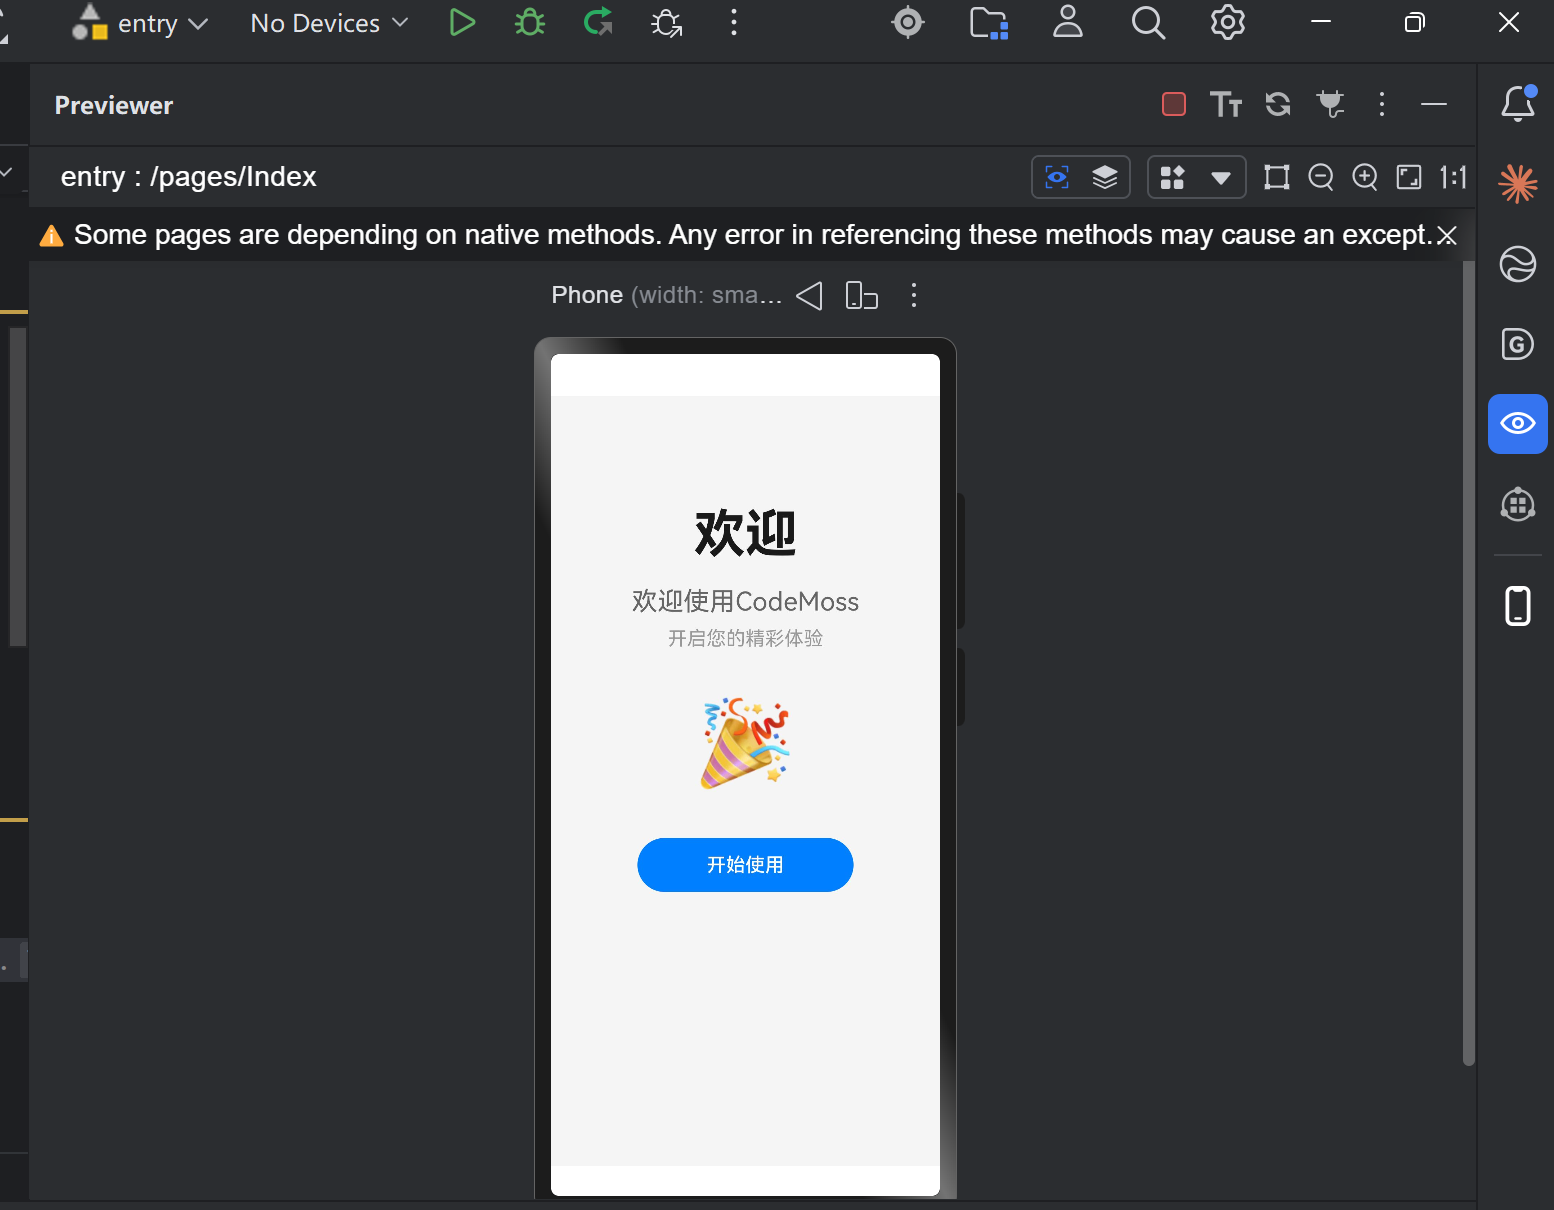Screen dimensions: 1554x1210
Task: Toggle the layers stack icon in preview toolbar
Action: tap(1105, 177)
